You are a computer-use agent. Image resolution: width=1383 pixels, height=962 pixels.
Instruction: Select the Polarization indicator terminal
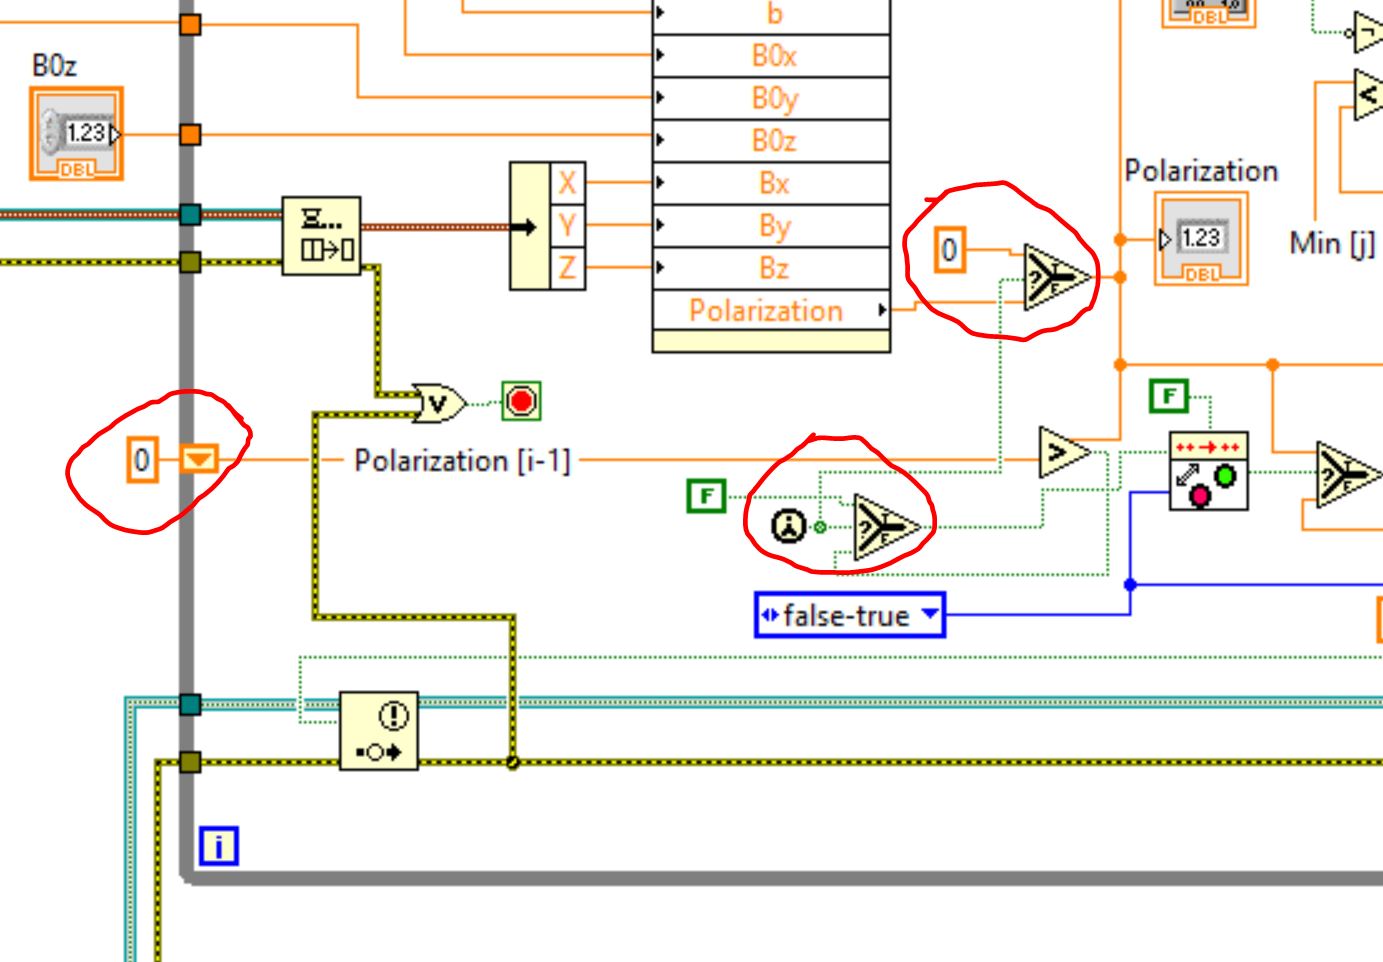click(1201, 239)
